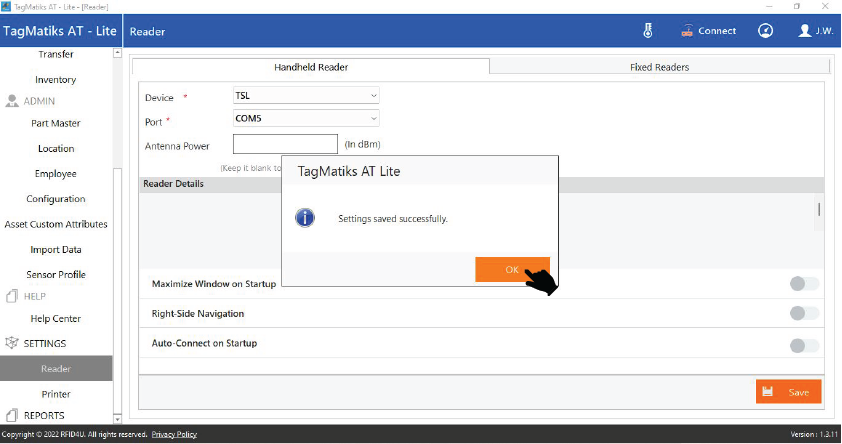Viewport: 842px width, 444px height.
Task: Click the Antenna Power input field
Action: 285,144
